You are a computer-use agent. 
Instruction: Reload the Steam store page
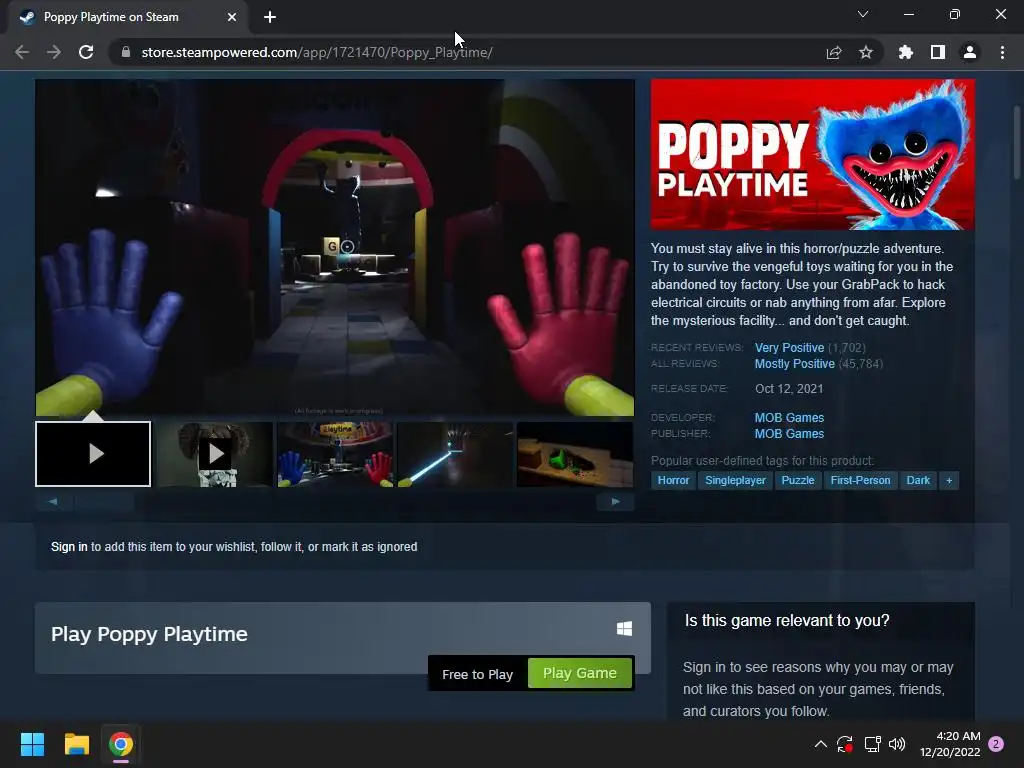(86, 52)
